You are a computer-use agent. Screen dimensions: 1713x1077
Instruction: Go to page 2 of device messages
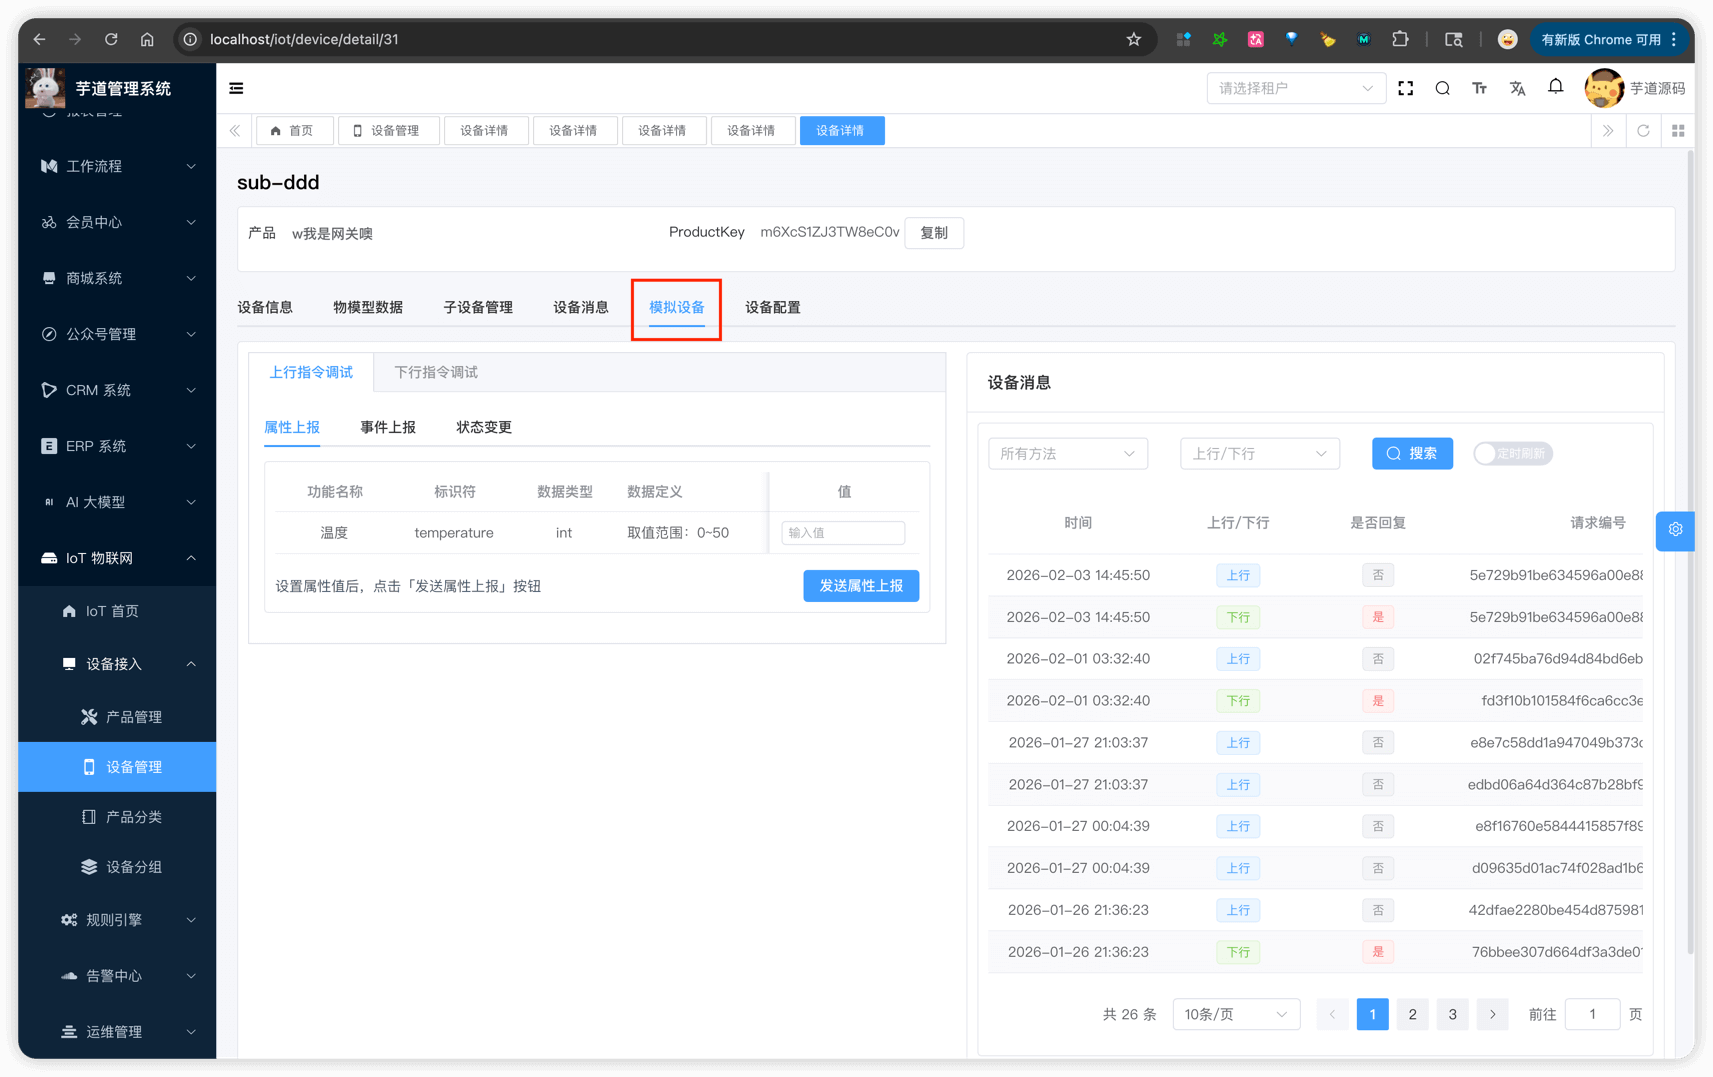point(1412,1014)
